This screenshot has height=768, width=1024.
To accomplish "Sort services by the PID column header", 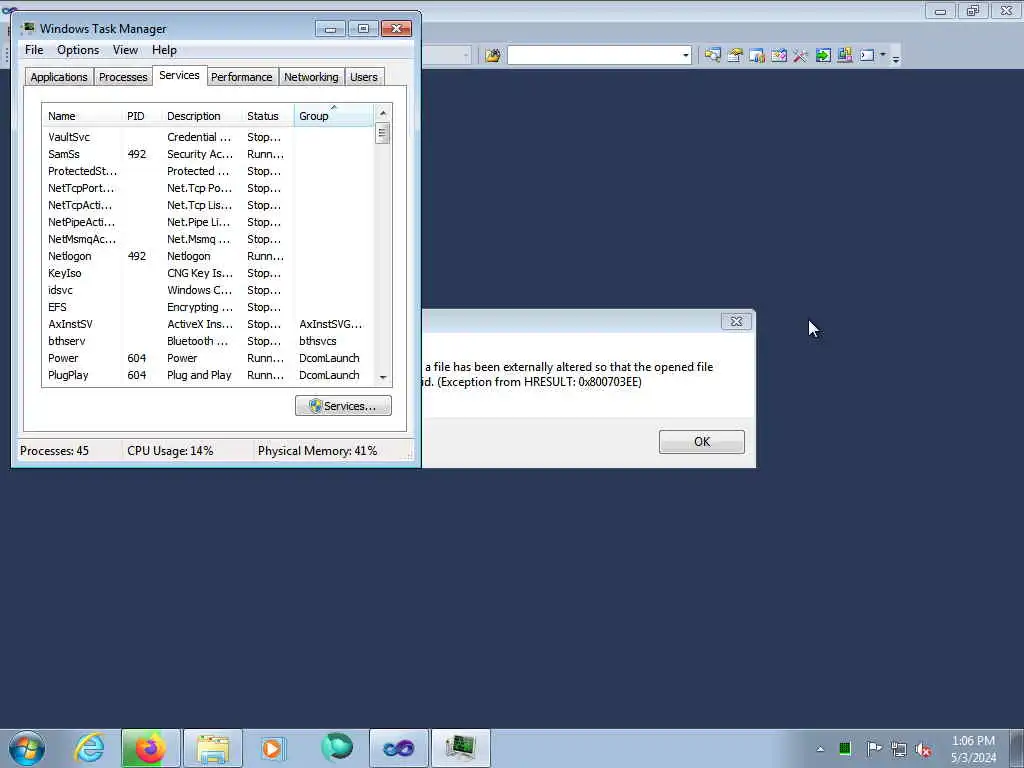I will pos(141,116).
